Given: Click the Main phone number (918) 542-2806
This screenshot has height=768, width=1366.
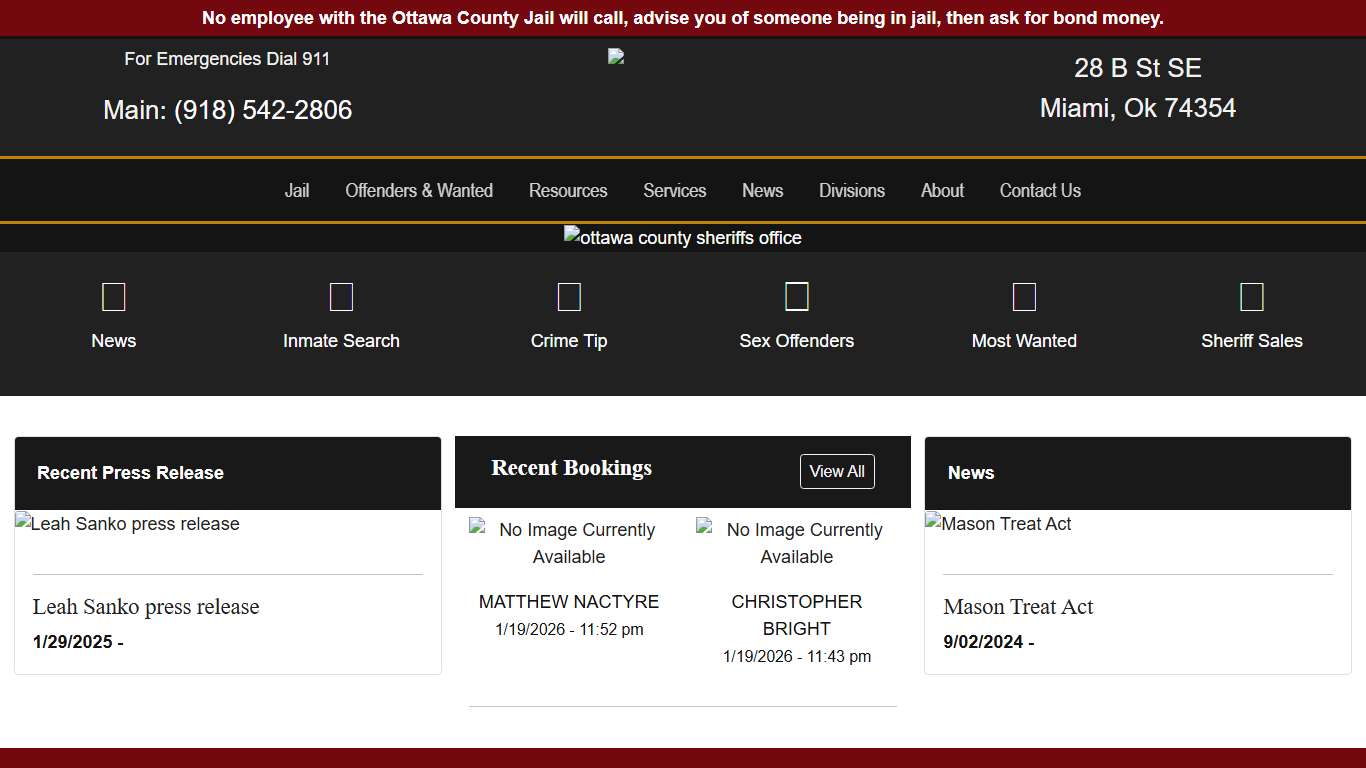Looking at the screenshot, I should point(263,110).
